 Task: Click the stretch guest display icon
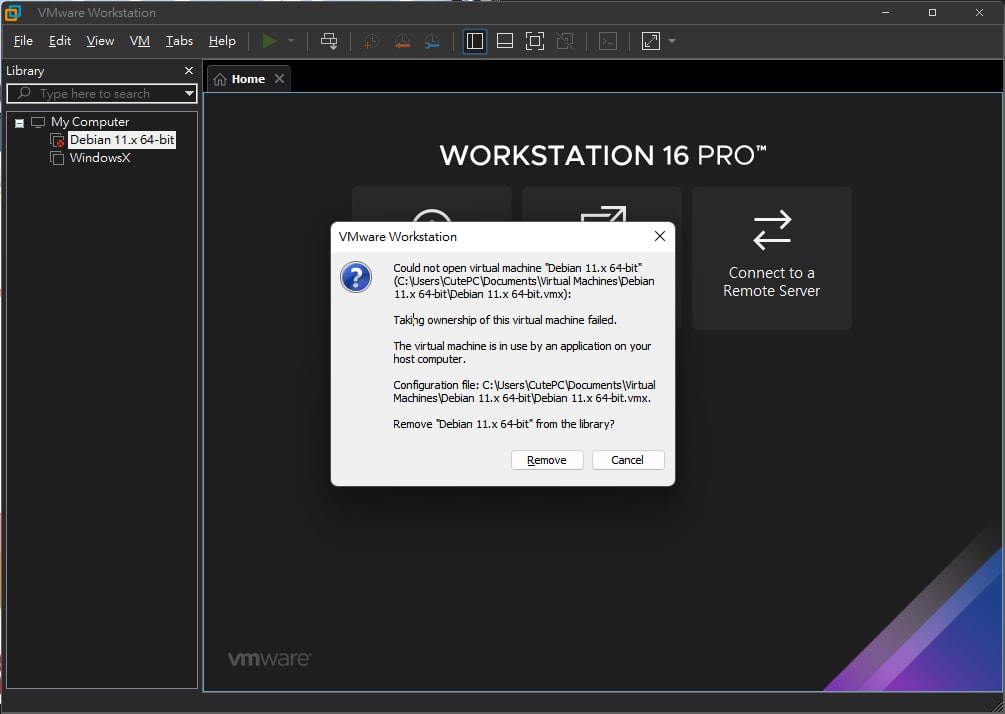(x=651, y=41)
